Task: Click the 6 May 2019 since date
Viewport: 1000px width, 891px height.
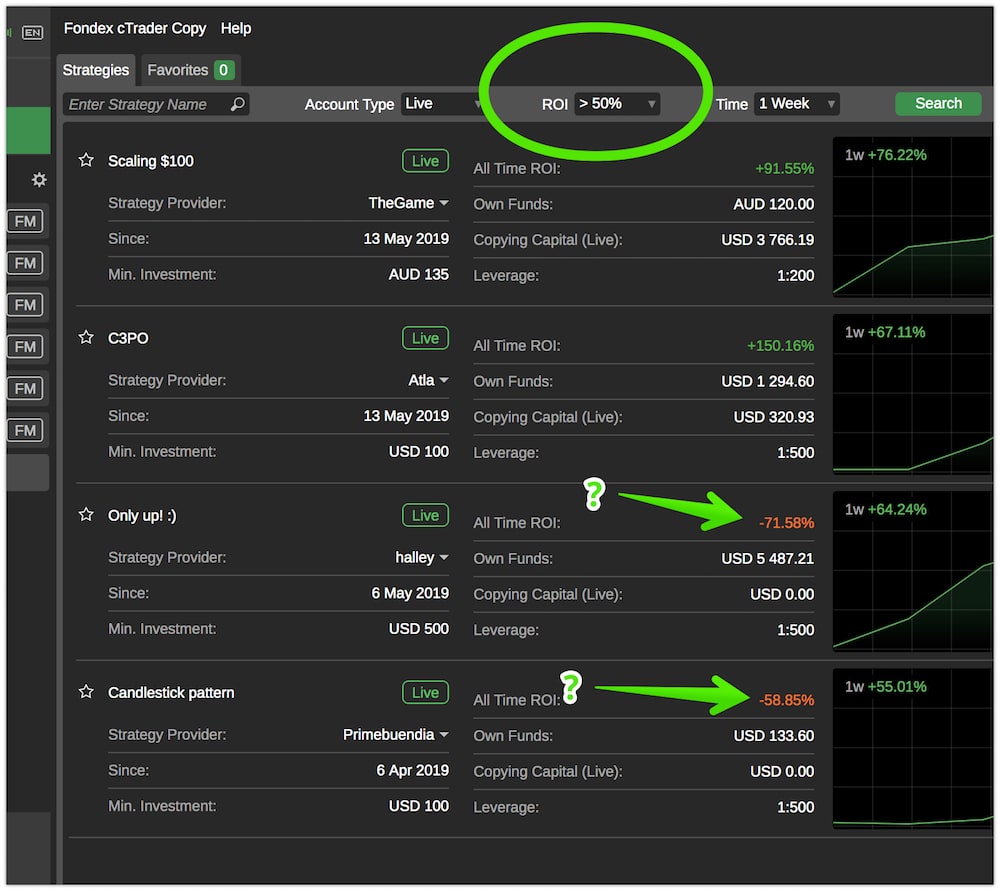Action: 410,593
